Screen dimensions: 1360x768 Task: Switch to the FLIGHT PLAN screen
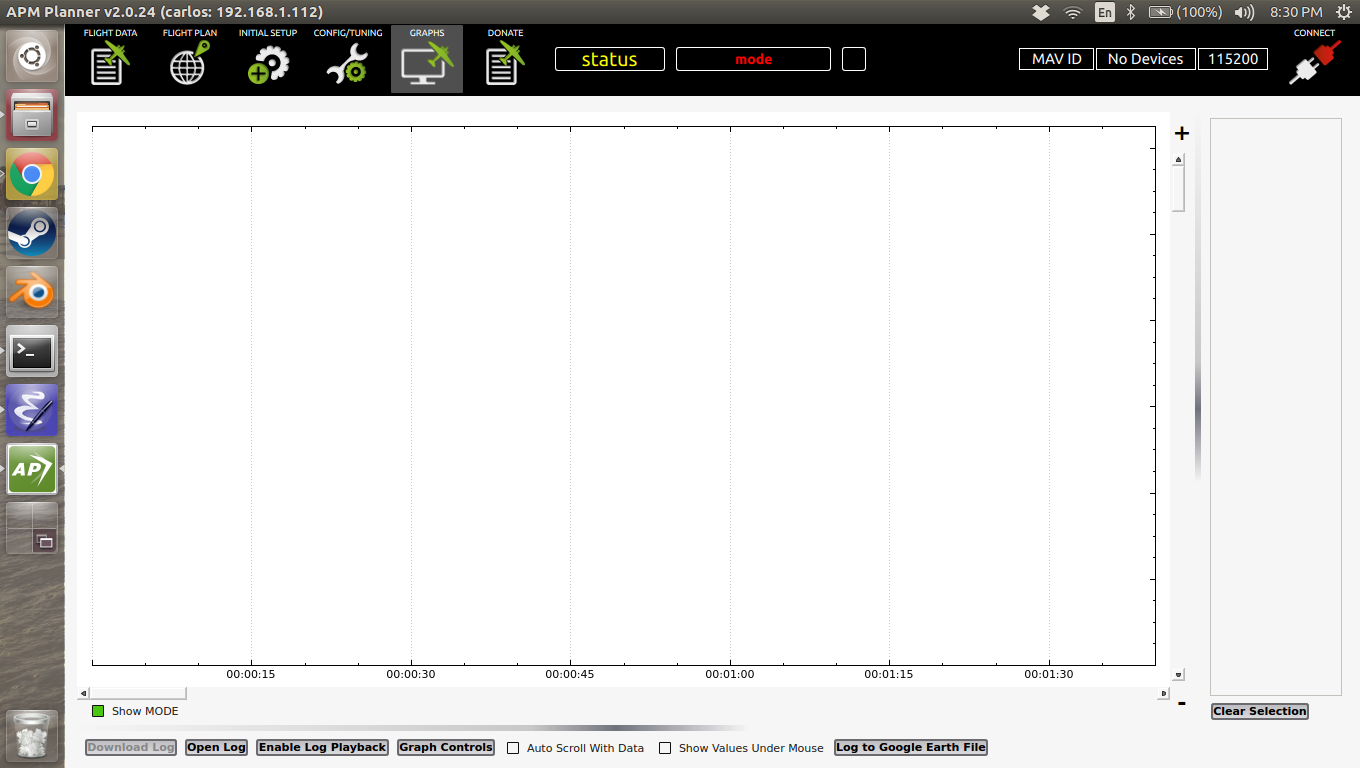click(187, 60)
